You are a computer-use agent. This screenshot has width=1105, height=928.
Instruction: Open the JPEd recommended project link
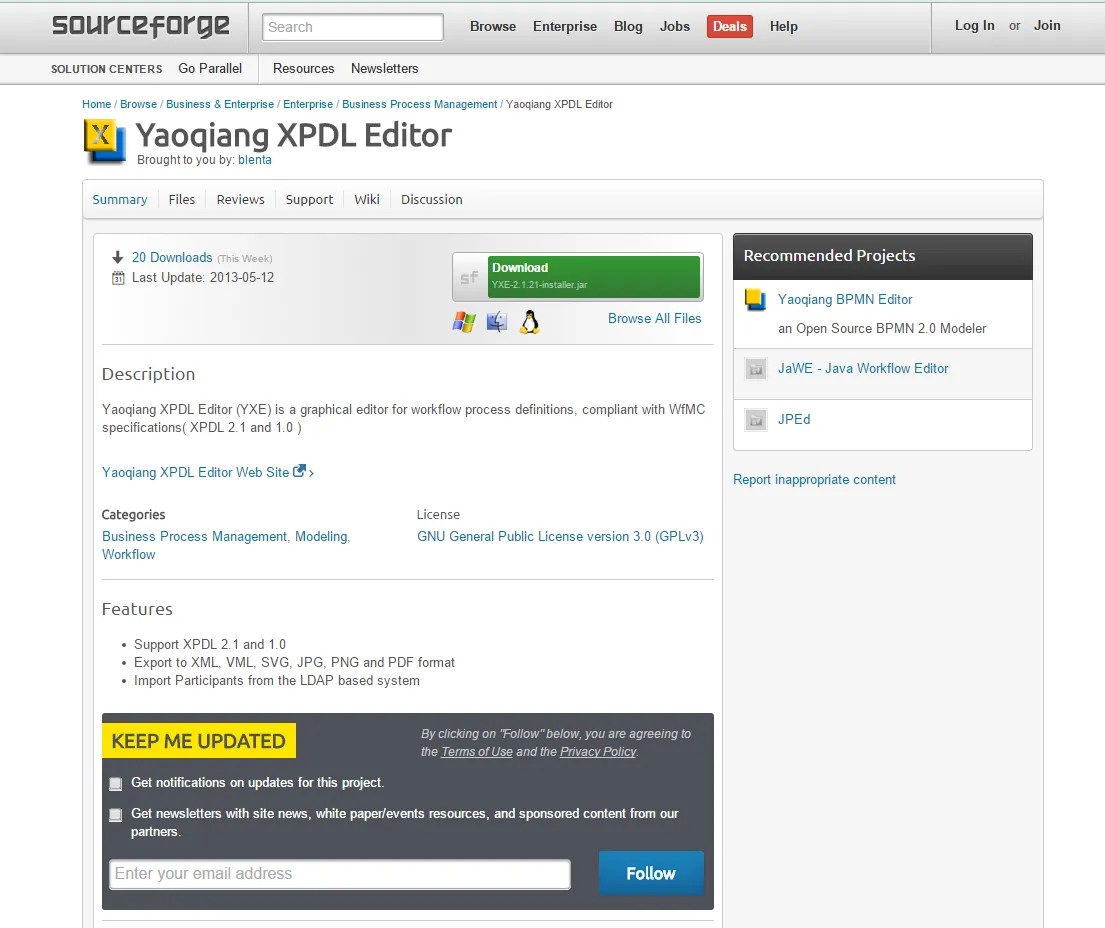(x=794, y=419)
